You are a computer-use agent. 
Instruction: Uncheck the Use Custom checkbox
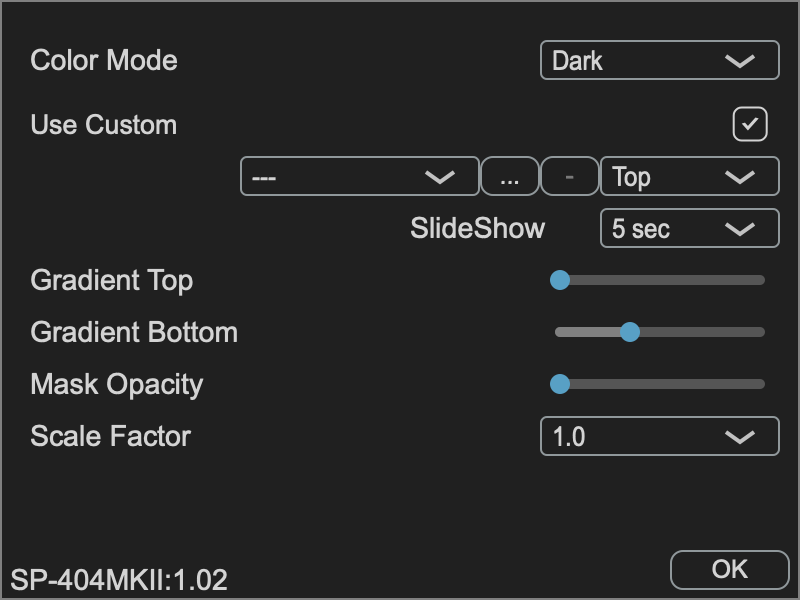pyautogui.click(x=750, y=125)
